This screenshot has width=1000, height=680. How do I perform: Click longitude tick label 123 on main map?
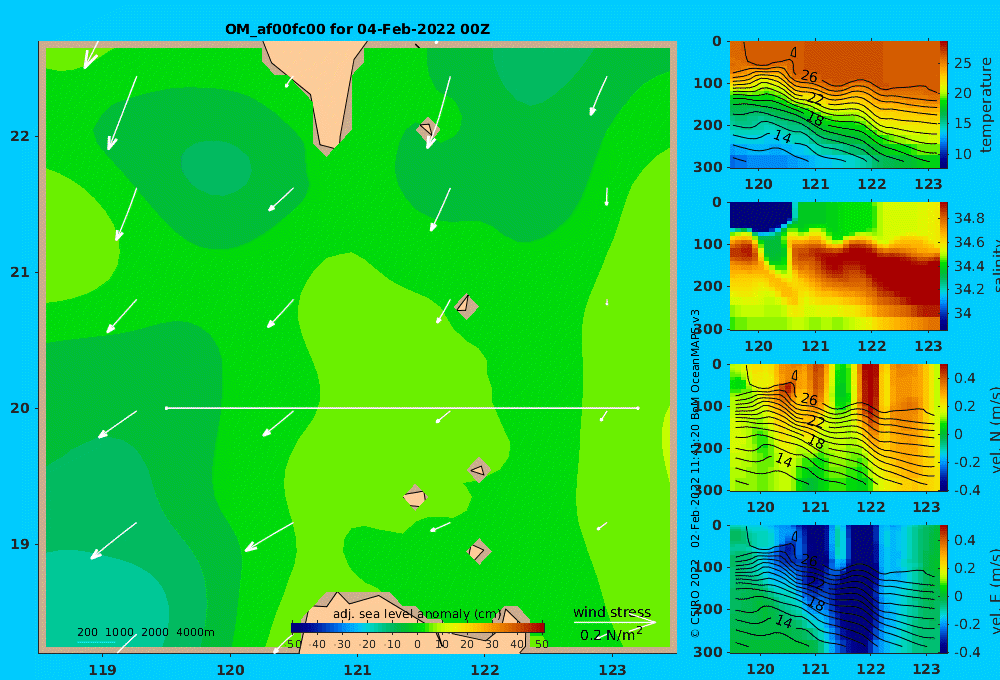point(613,670)
